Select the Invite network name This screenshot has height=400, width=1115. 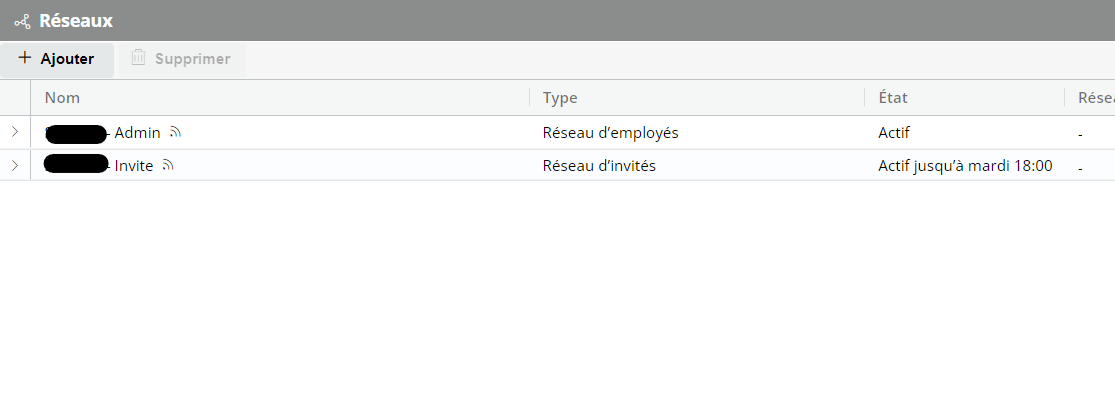point(134,165)
